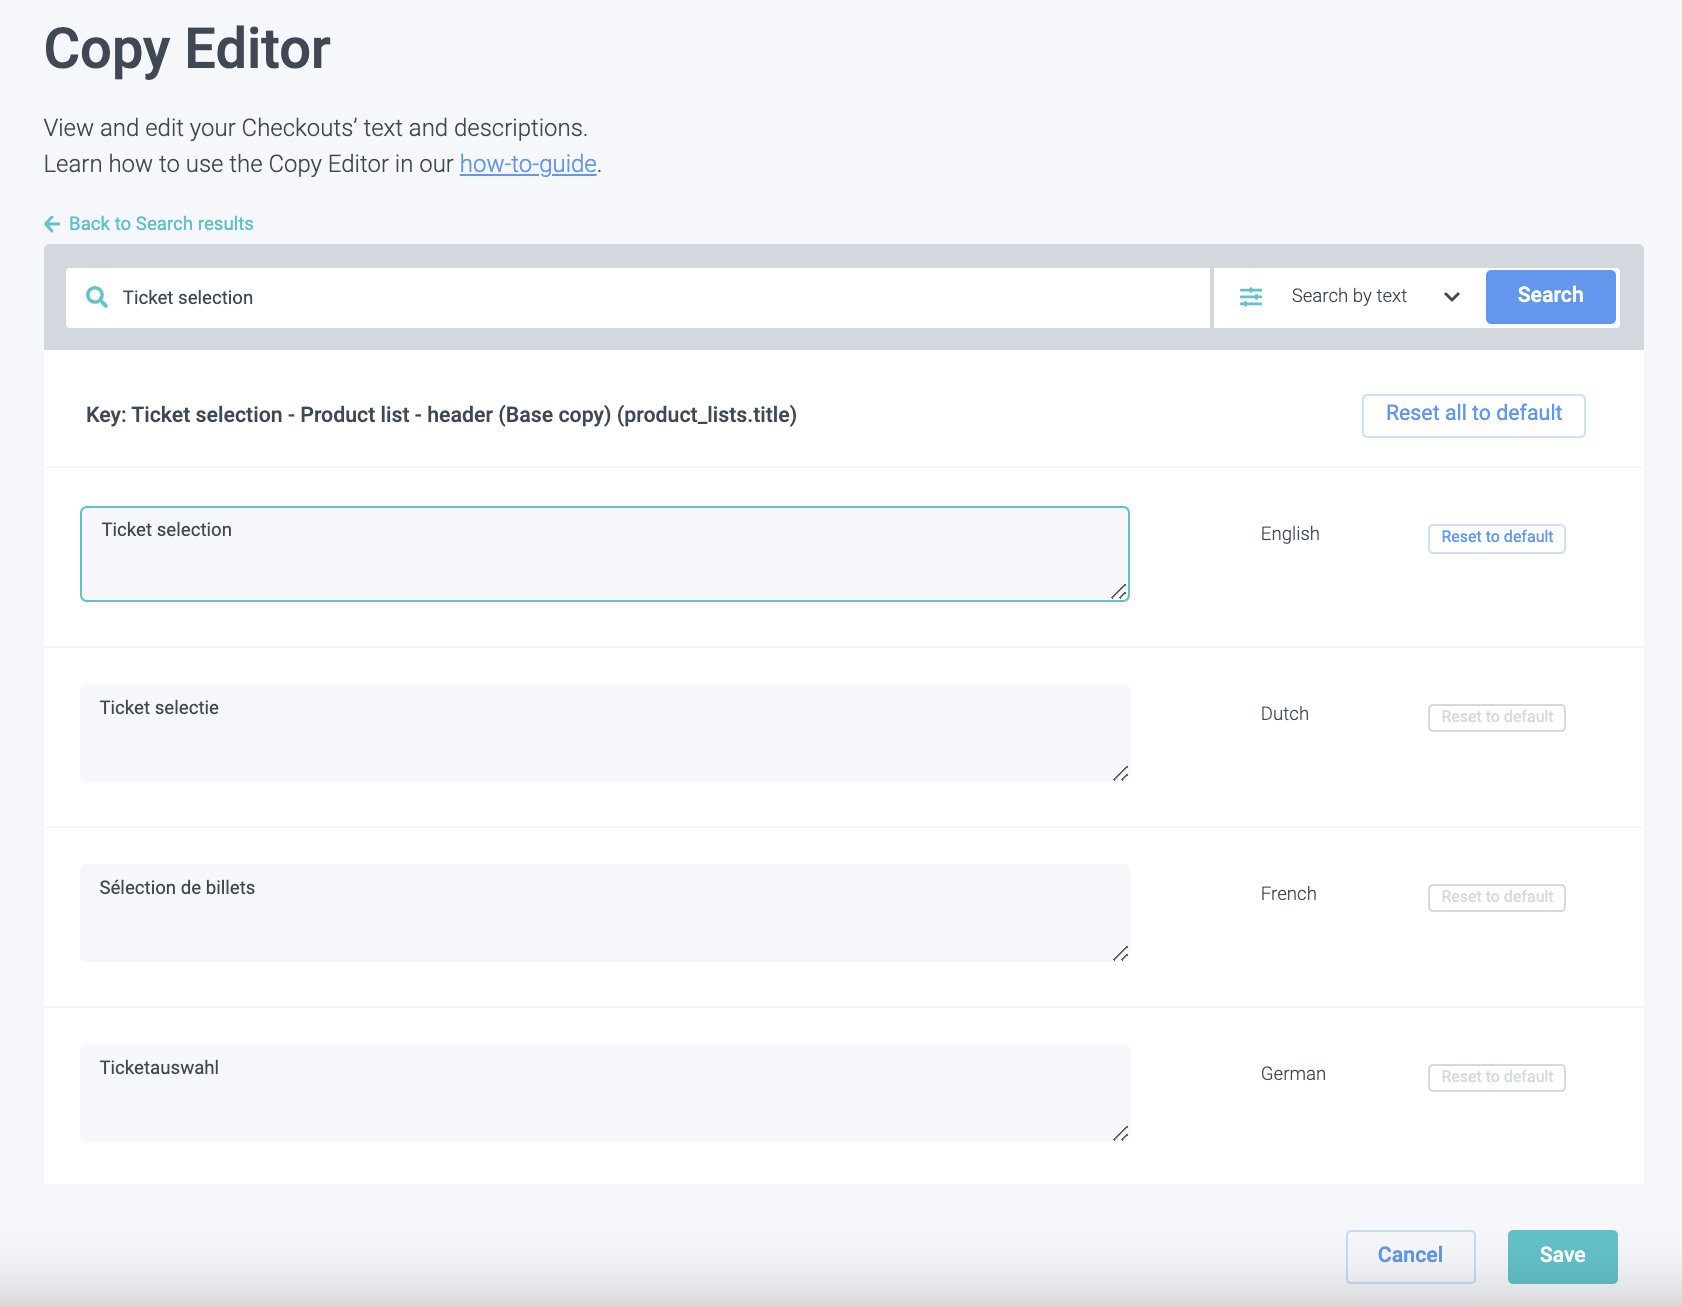Click the back arrow icon

point(53,224)
